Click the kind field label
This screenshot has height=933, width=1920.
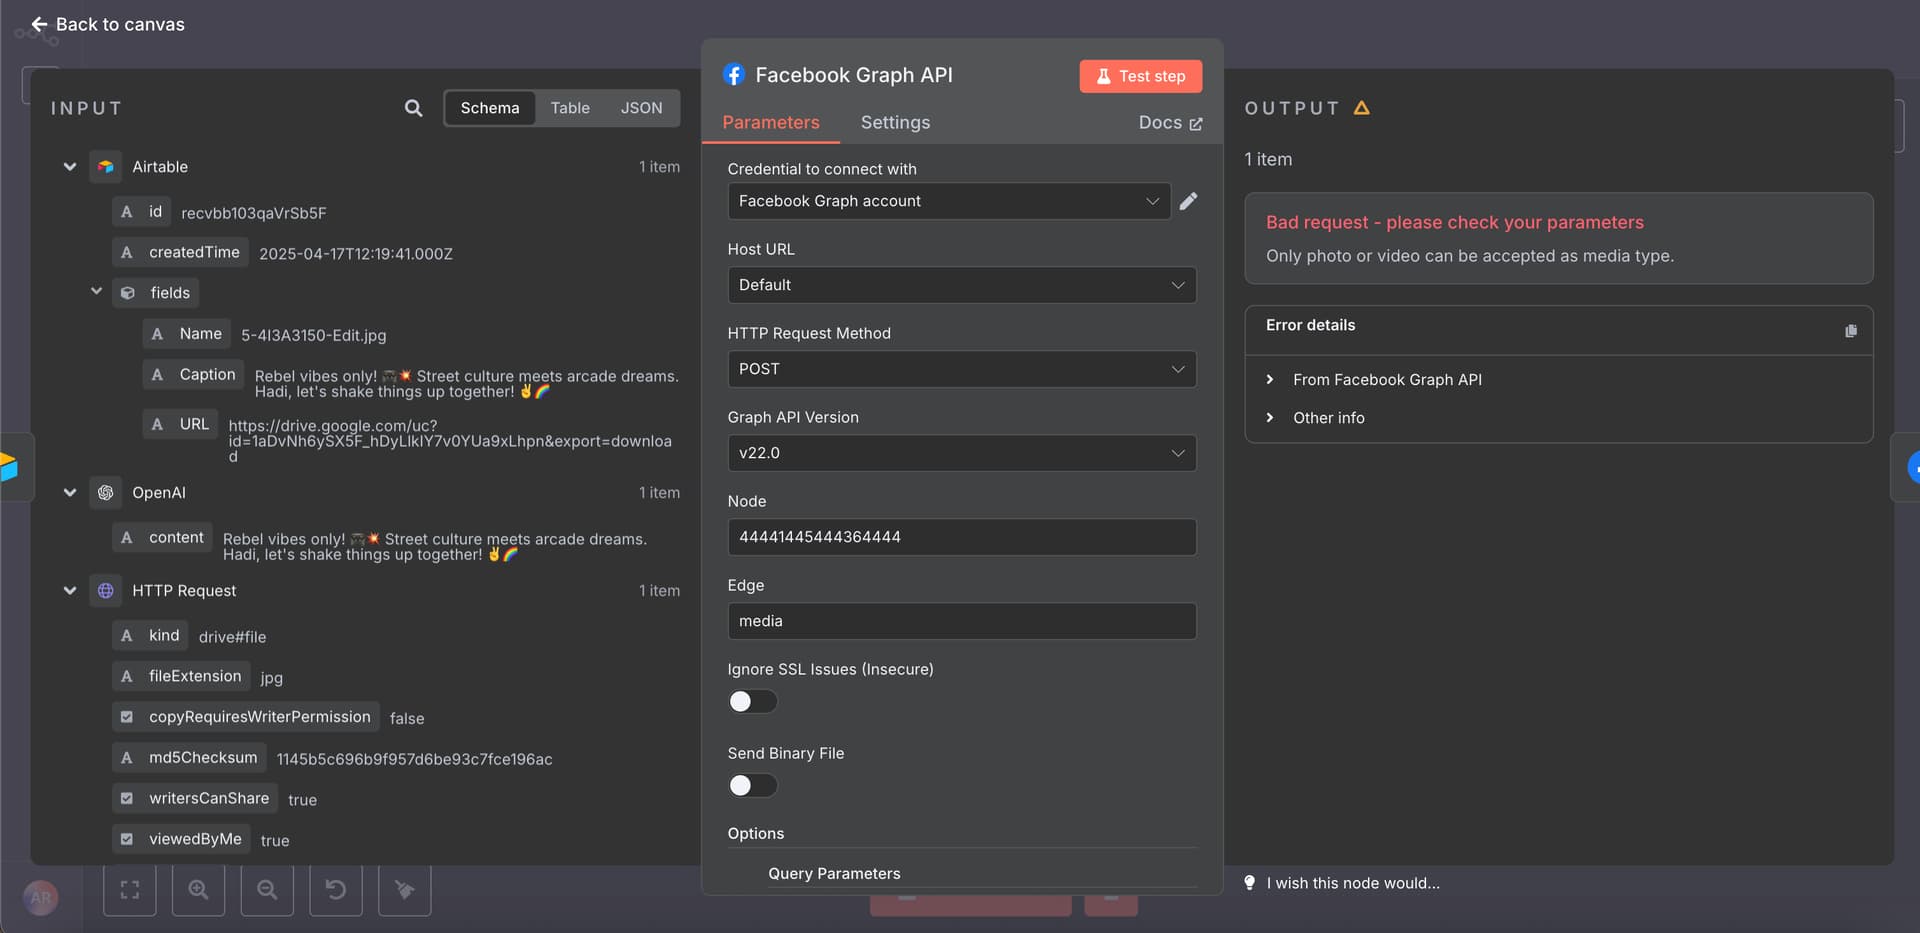point(150,635)
